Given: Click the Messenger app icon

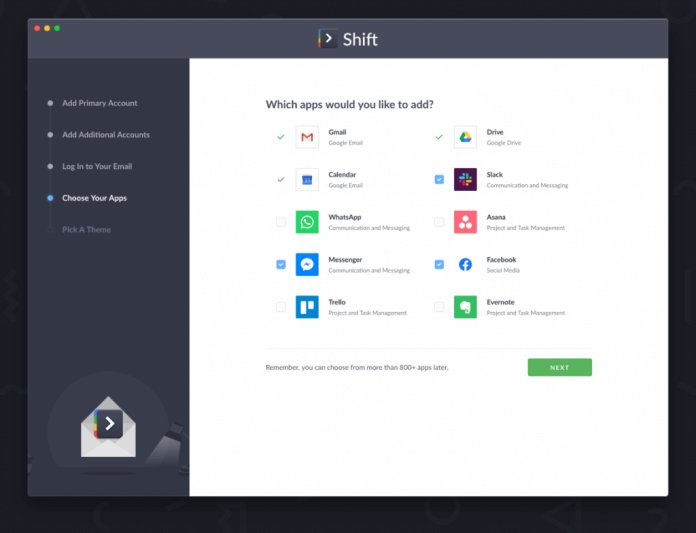Looking at the screenshot, I should (x=307, y=265).
